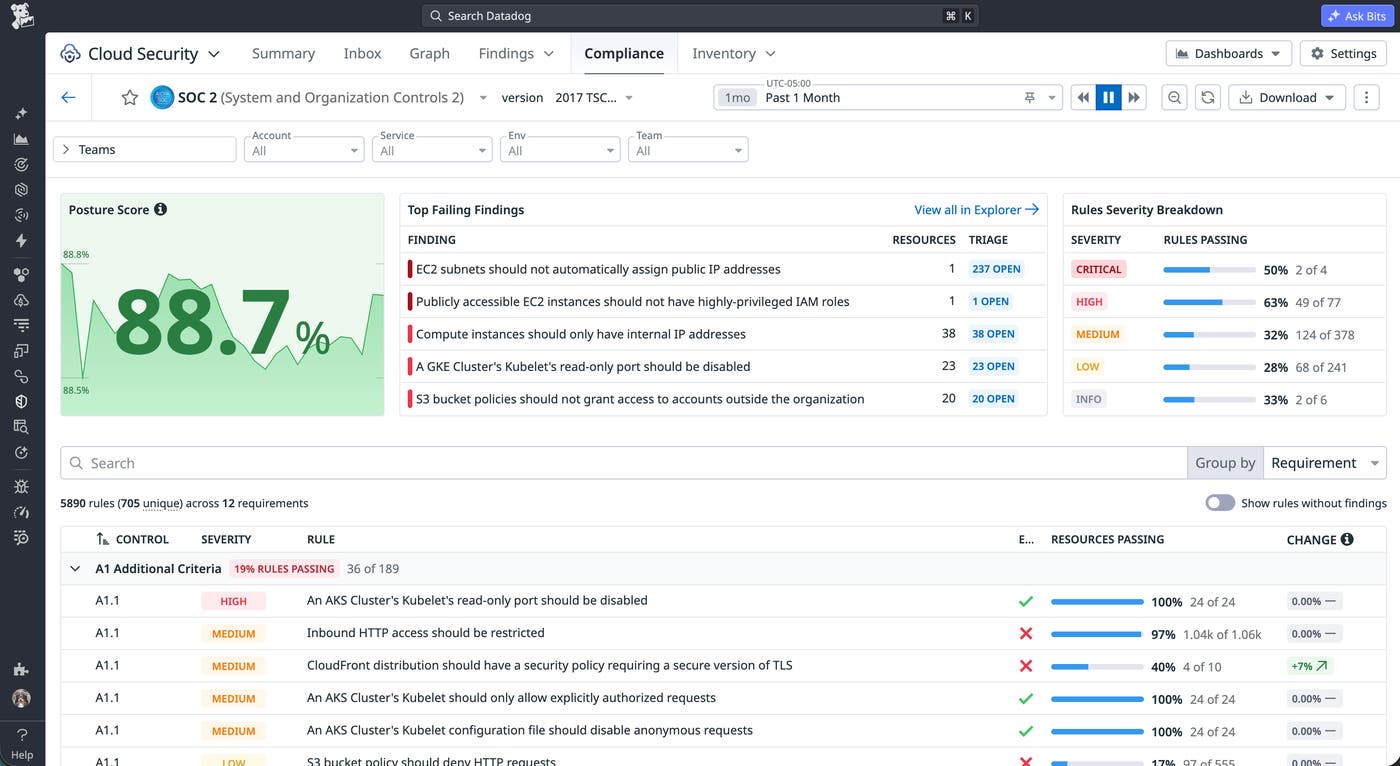Click the bug icon in the sidebar
The image size is (1400, 766).
pyautogui.click(x=21, y=486)
